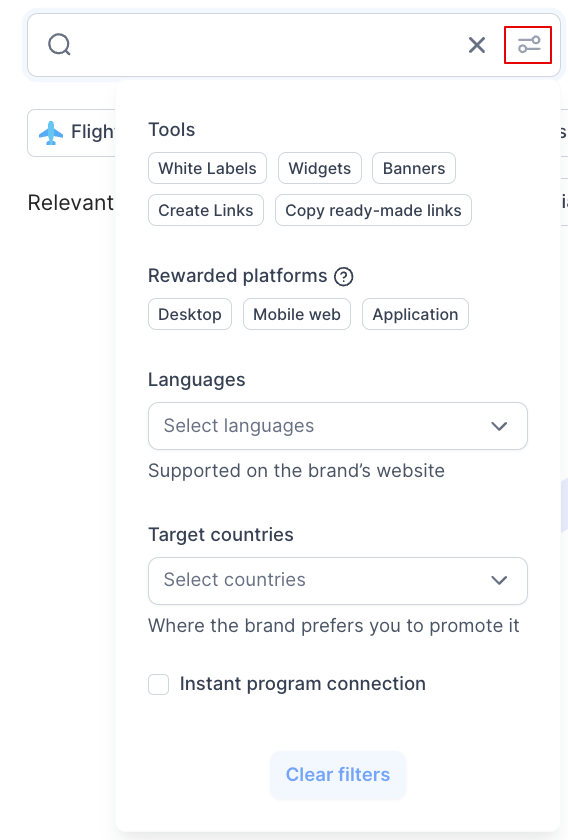Open the filter settings slider icon
This screenshot has width=568, height=840.
528,45
